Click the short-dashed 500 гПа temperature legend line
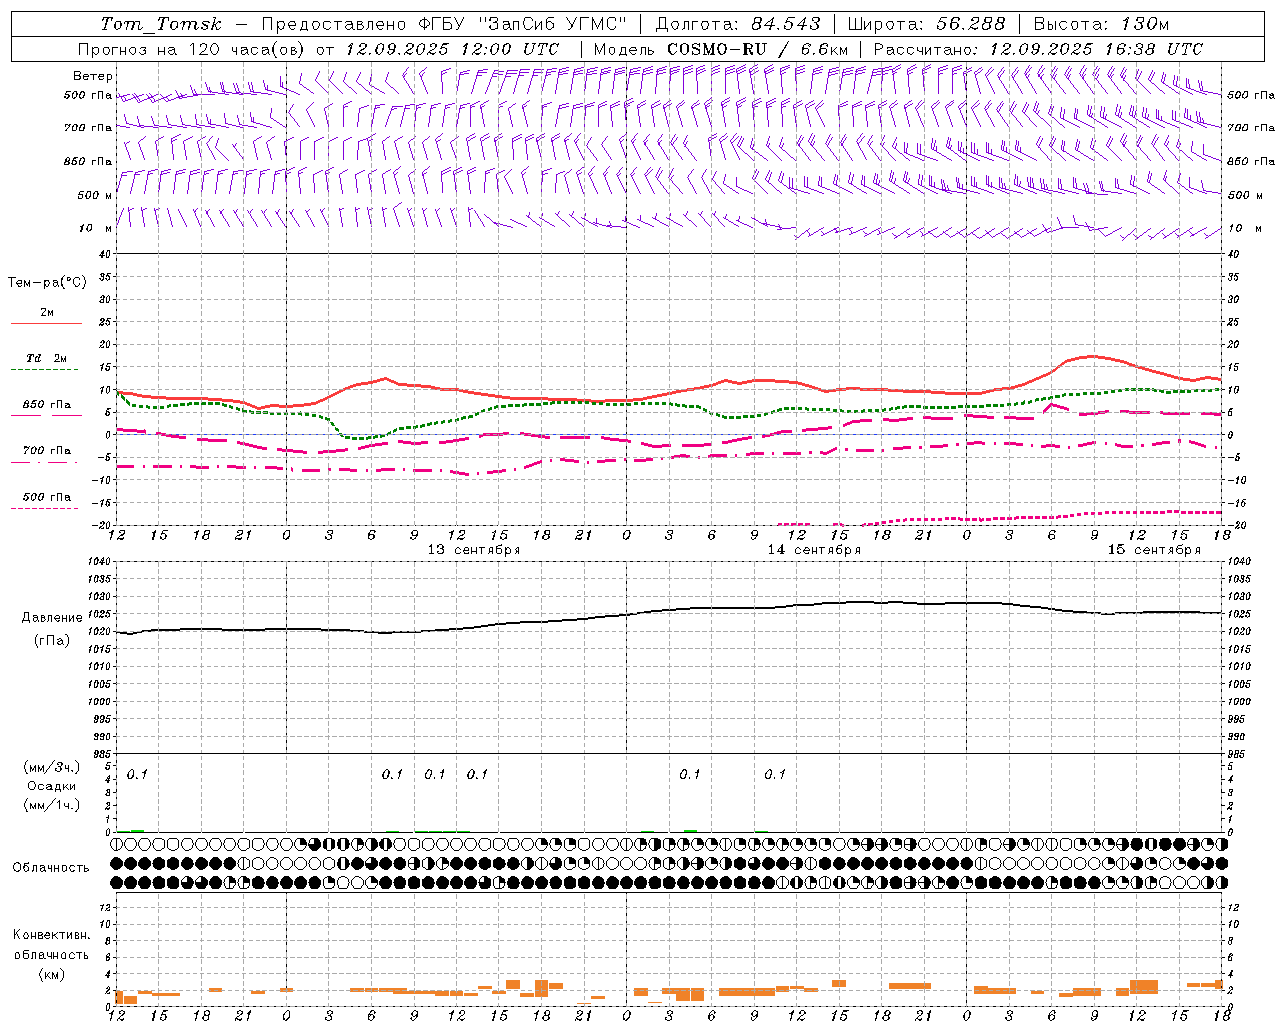This screenshot has height=1024, width=1280. pos(44,509)
